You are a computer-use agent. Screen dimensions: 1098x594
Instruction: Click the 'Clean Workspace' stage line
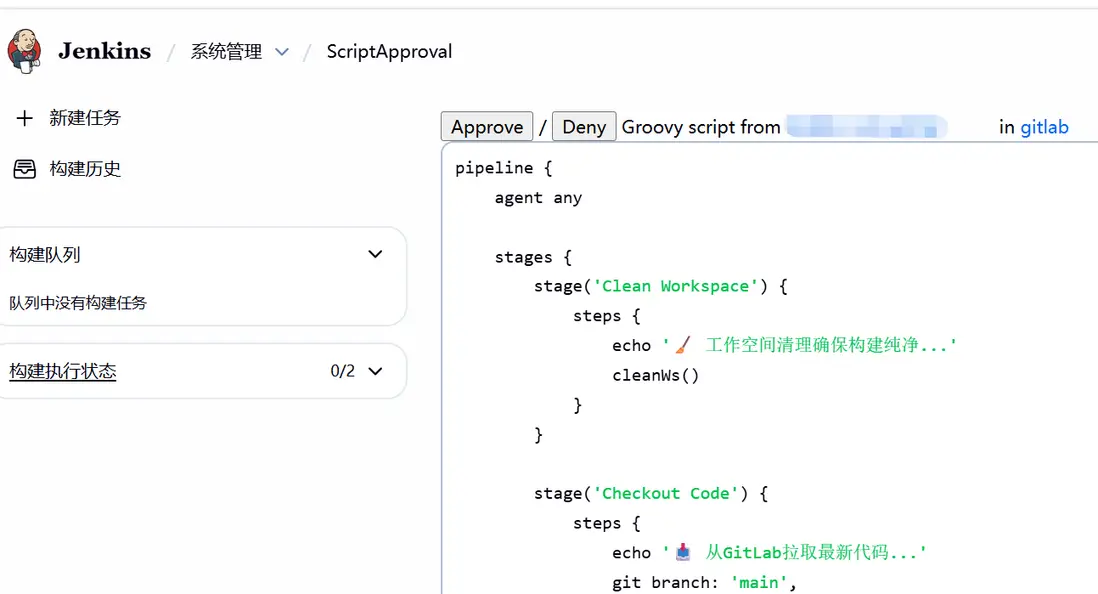[660, 286]
